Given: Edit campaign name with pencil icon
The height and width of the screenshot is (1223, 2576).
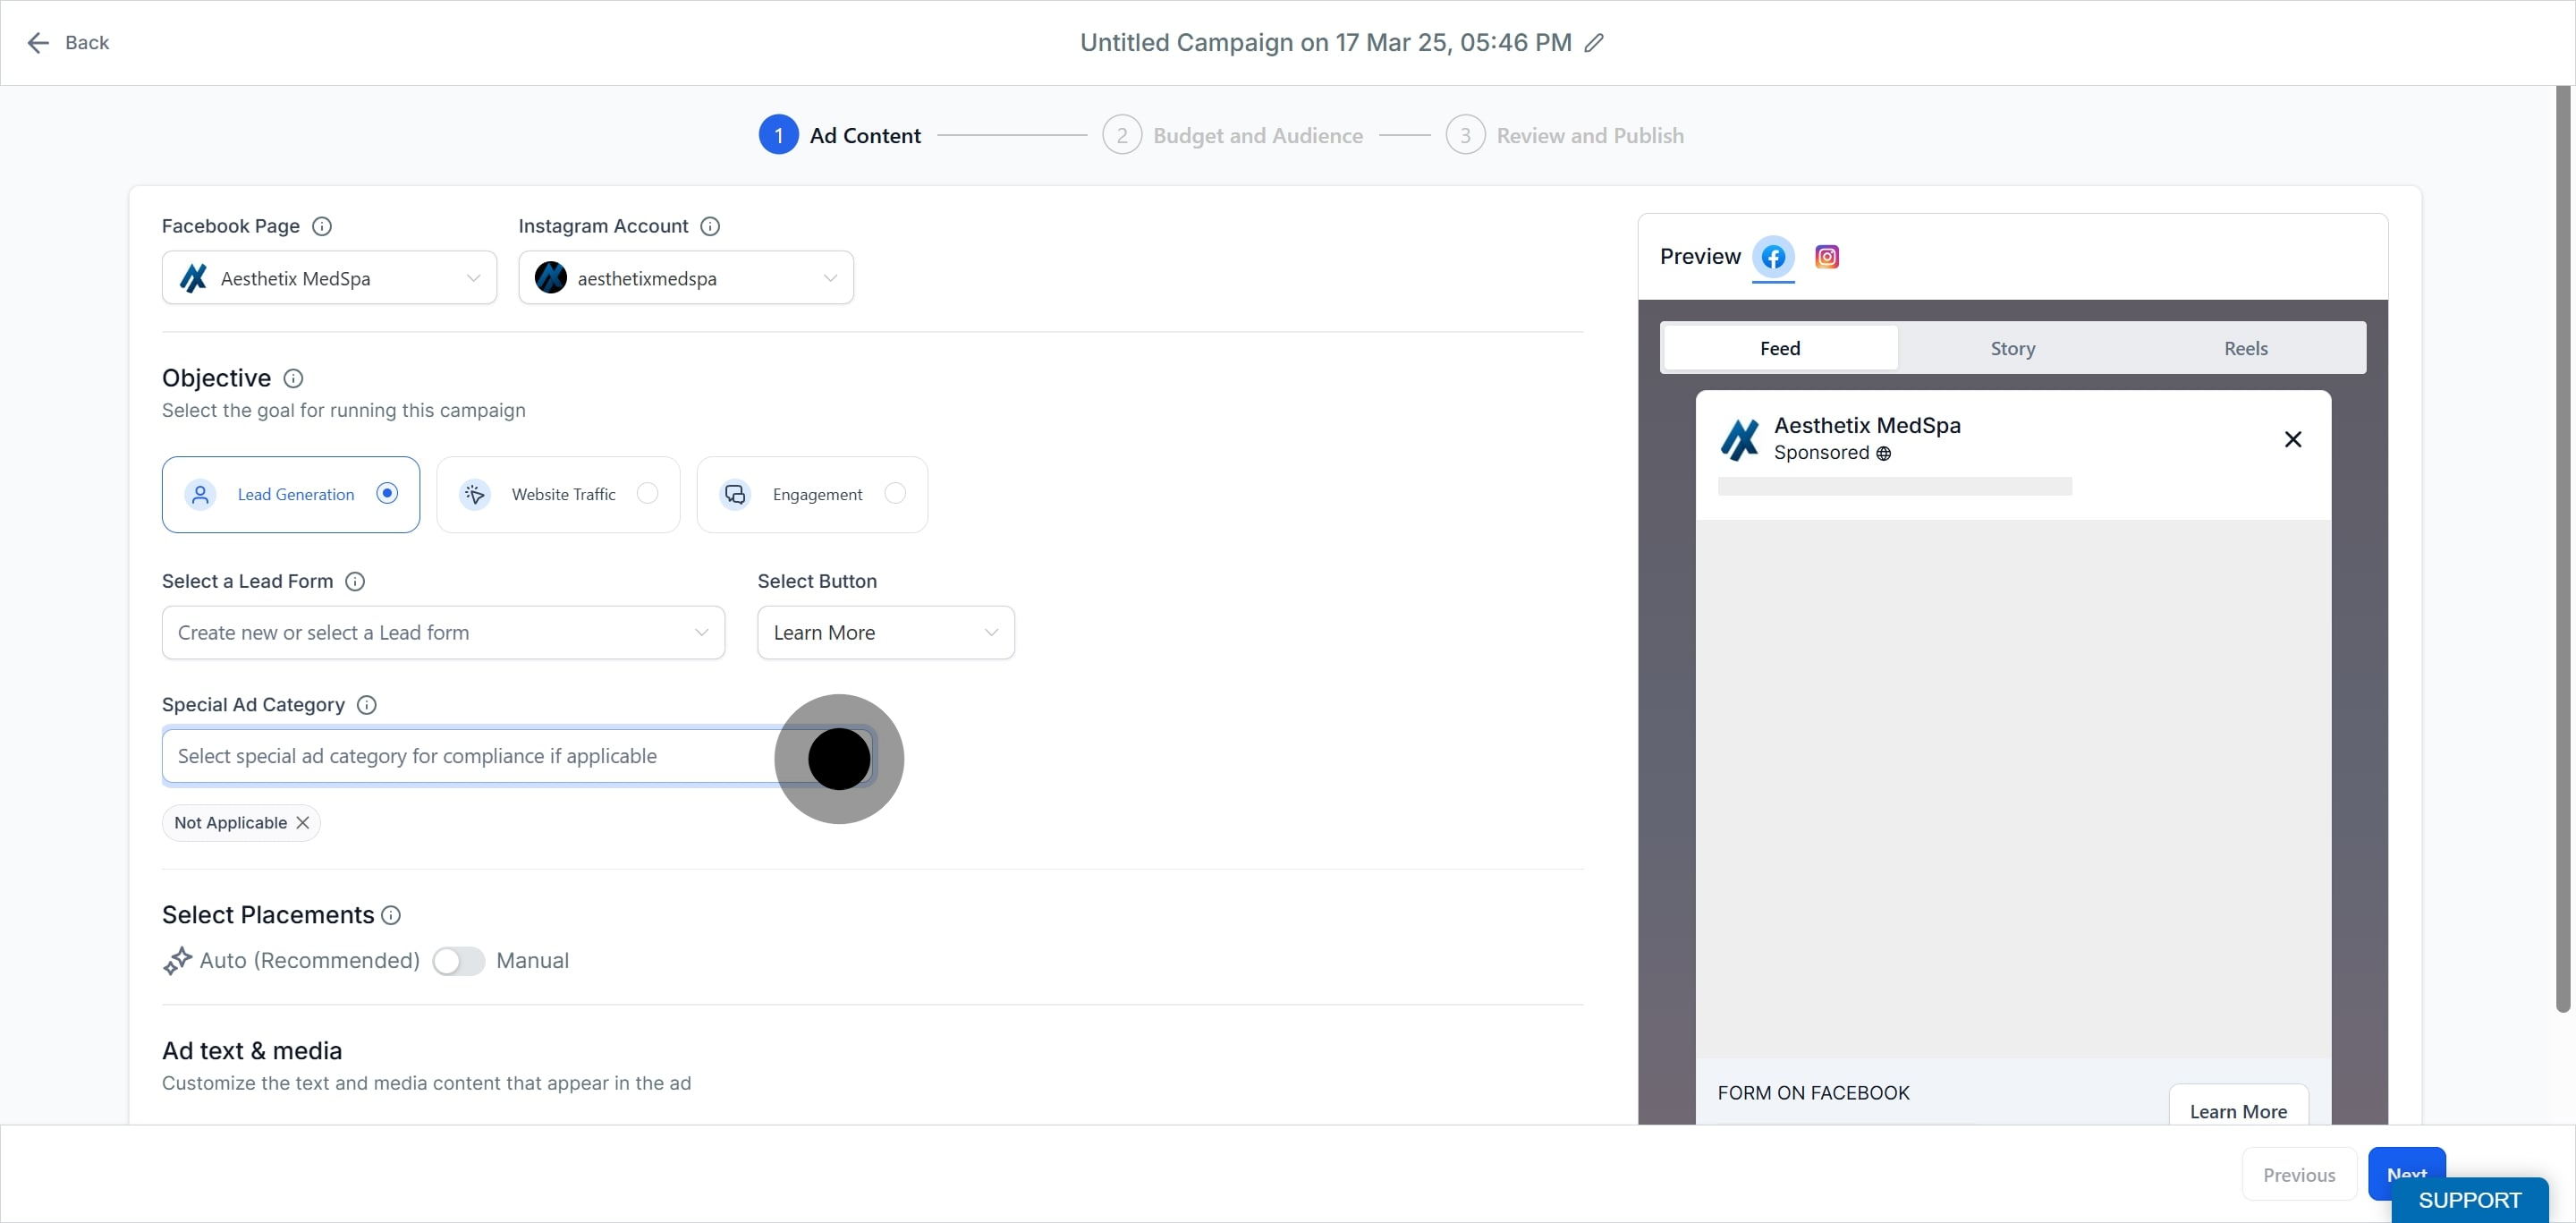Looking at the screenshot, I should (1594, 42).
